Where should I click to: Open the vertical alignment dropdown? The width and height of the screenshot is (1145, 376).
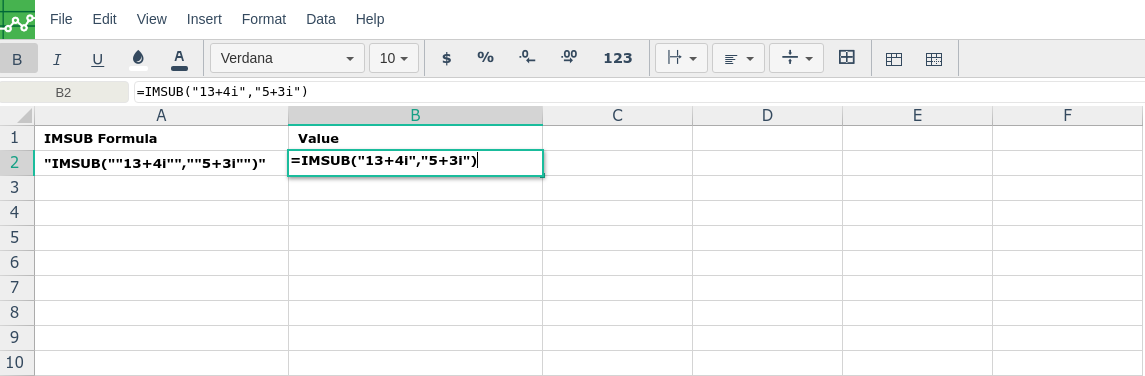tap(796, 58)
